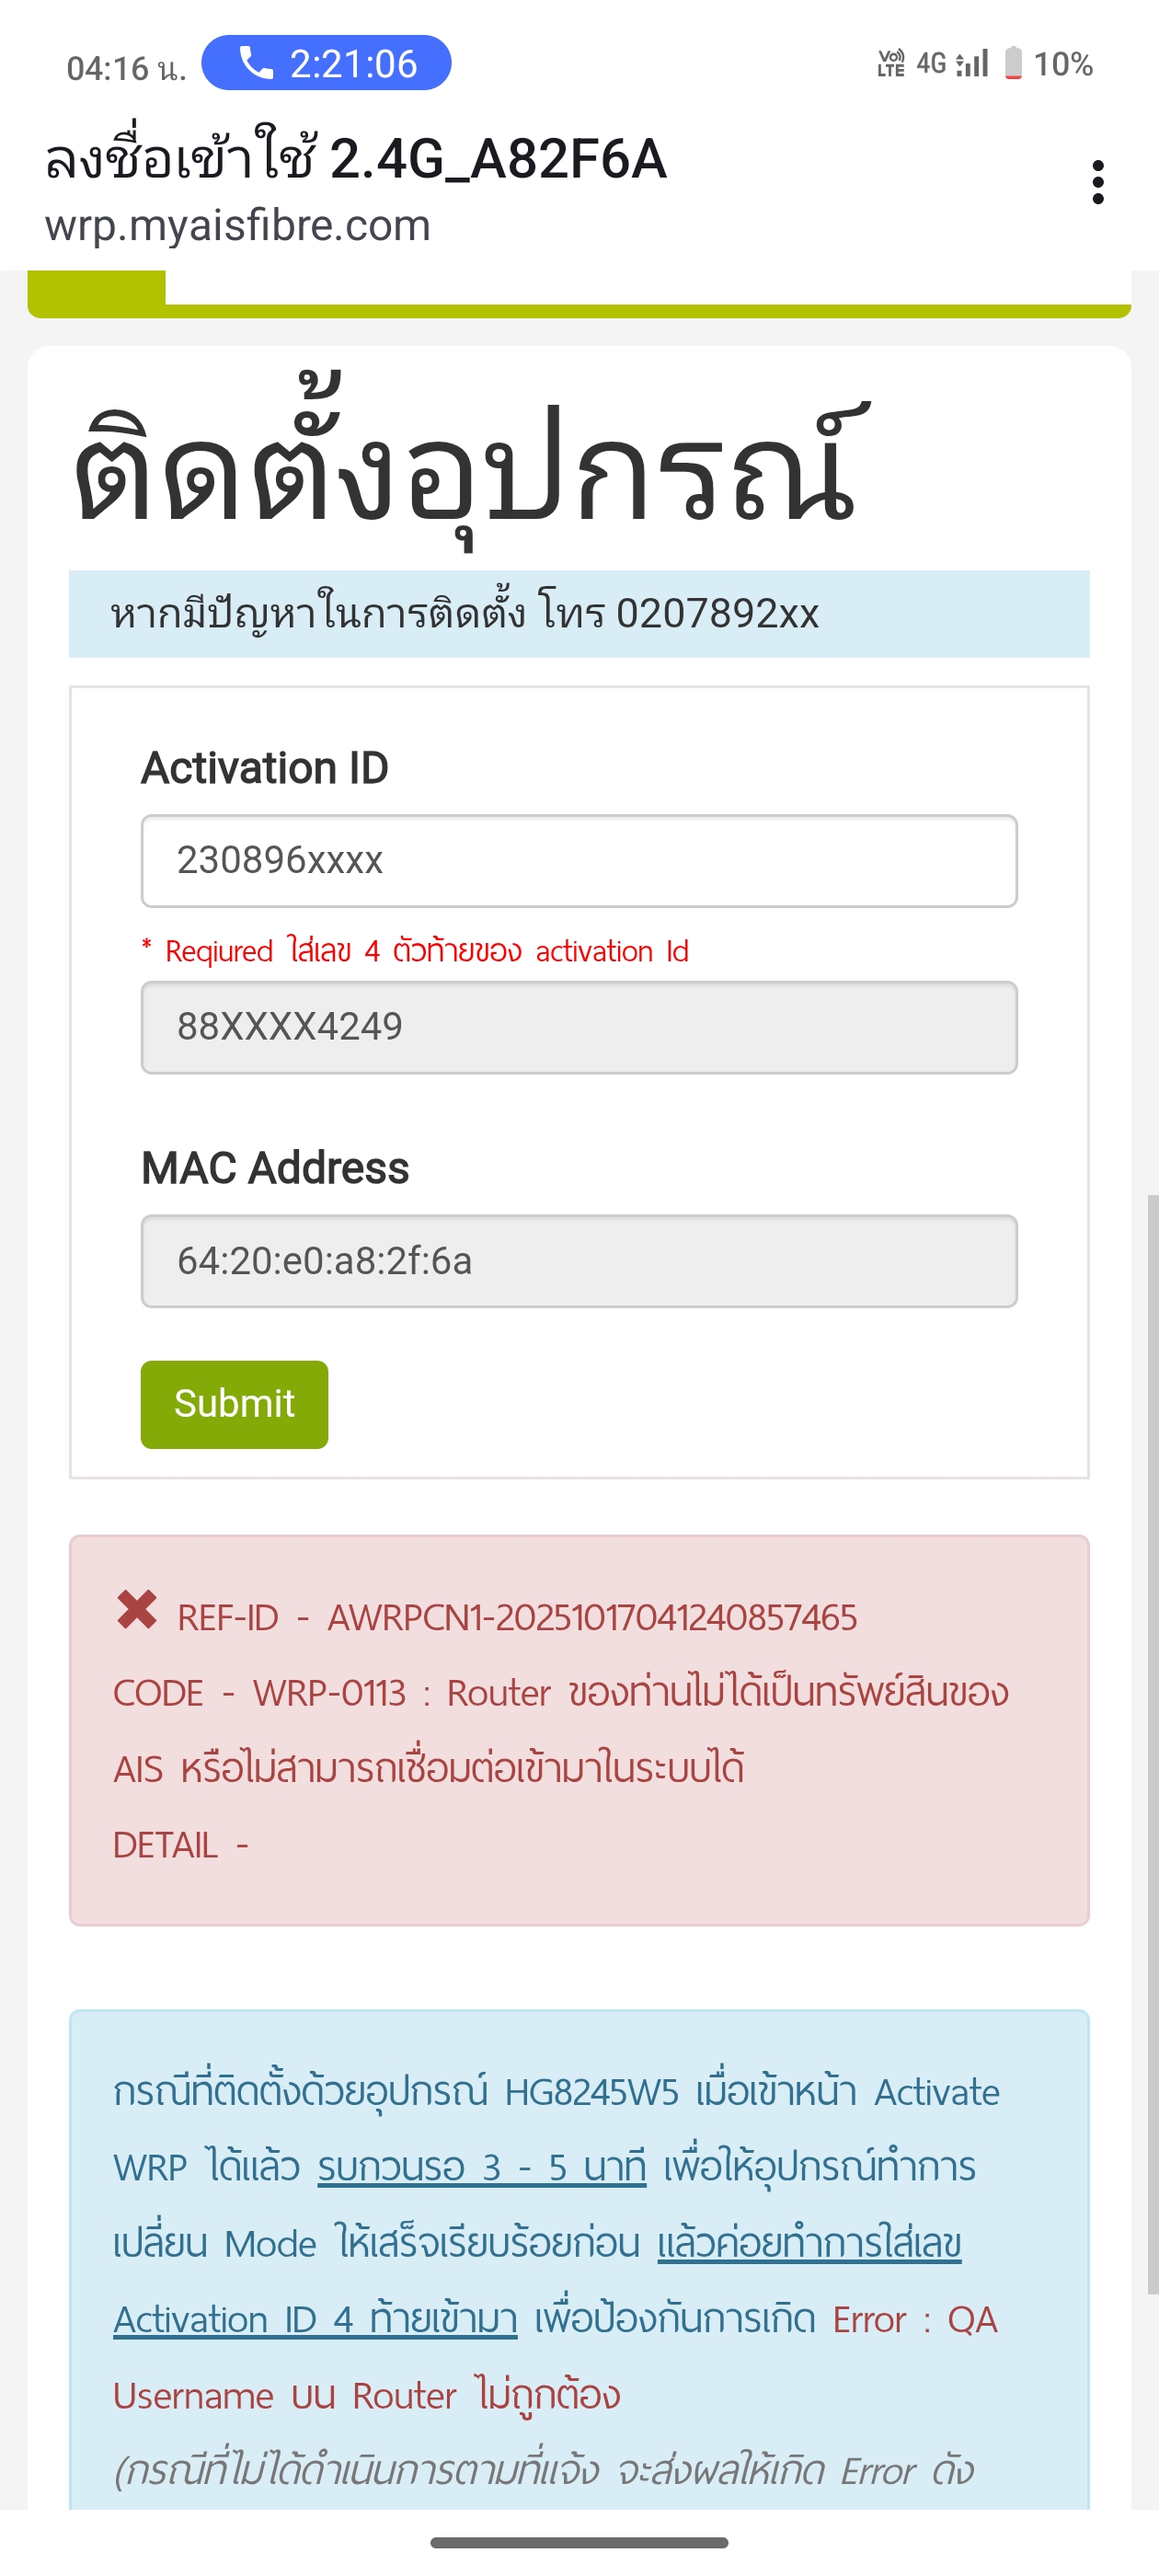Click the MAC Address field
Viewport: 1159px width, 2576px height.
(x=578, y=1261)
